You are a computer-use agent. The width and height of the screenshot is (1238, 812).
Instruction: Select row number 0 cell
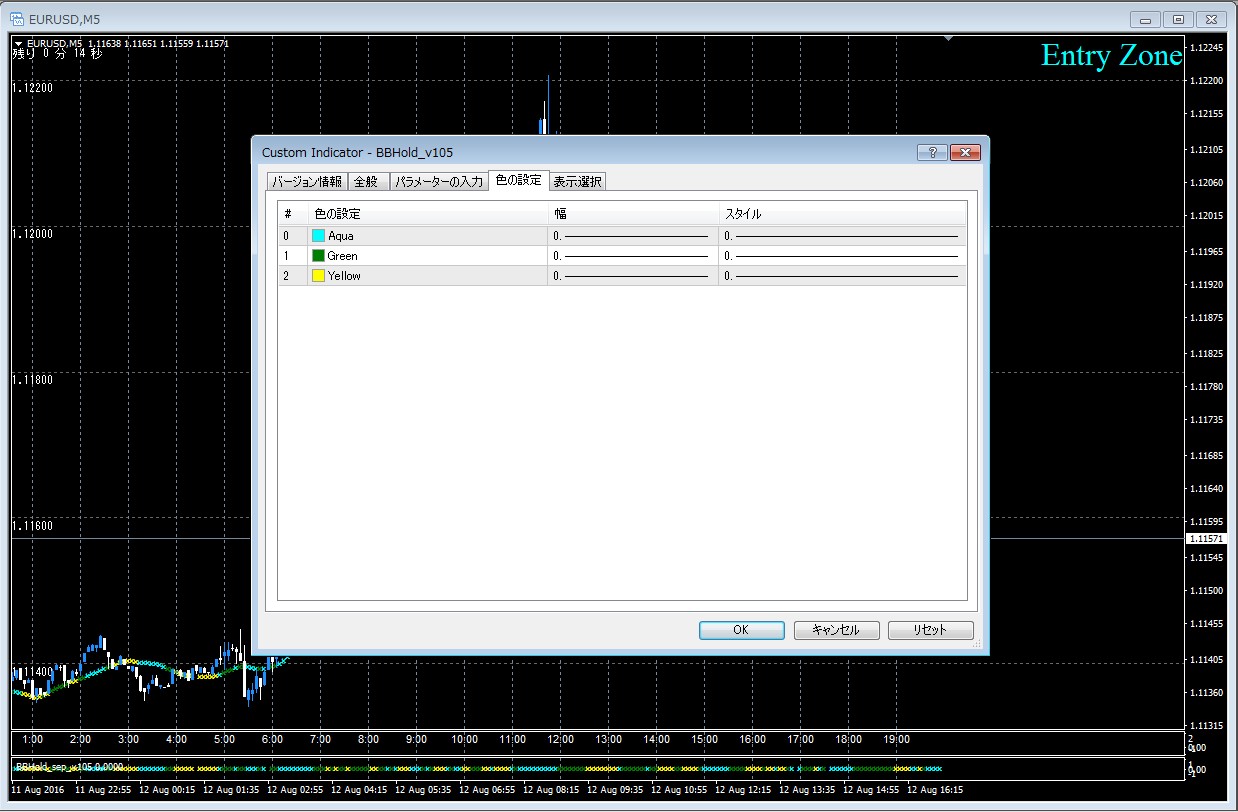coord(293,236)
